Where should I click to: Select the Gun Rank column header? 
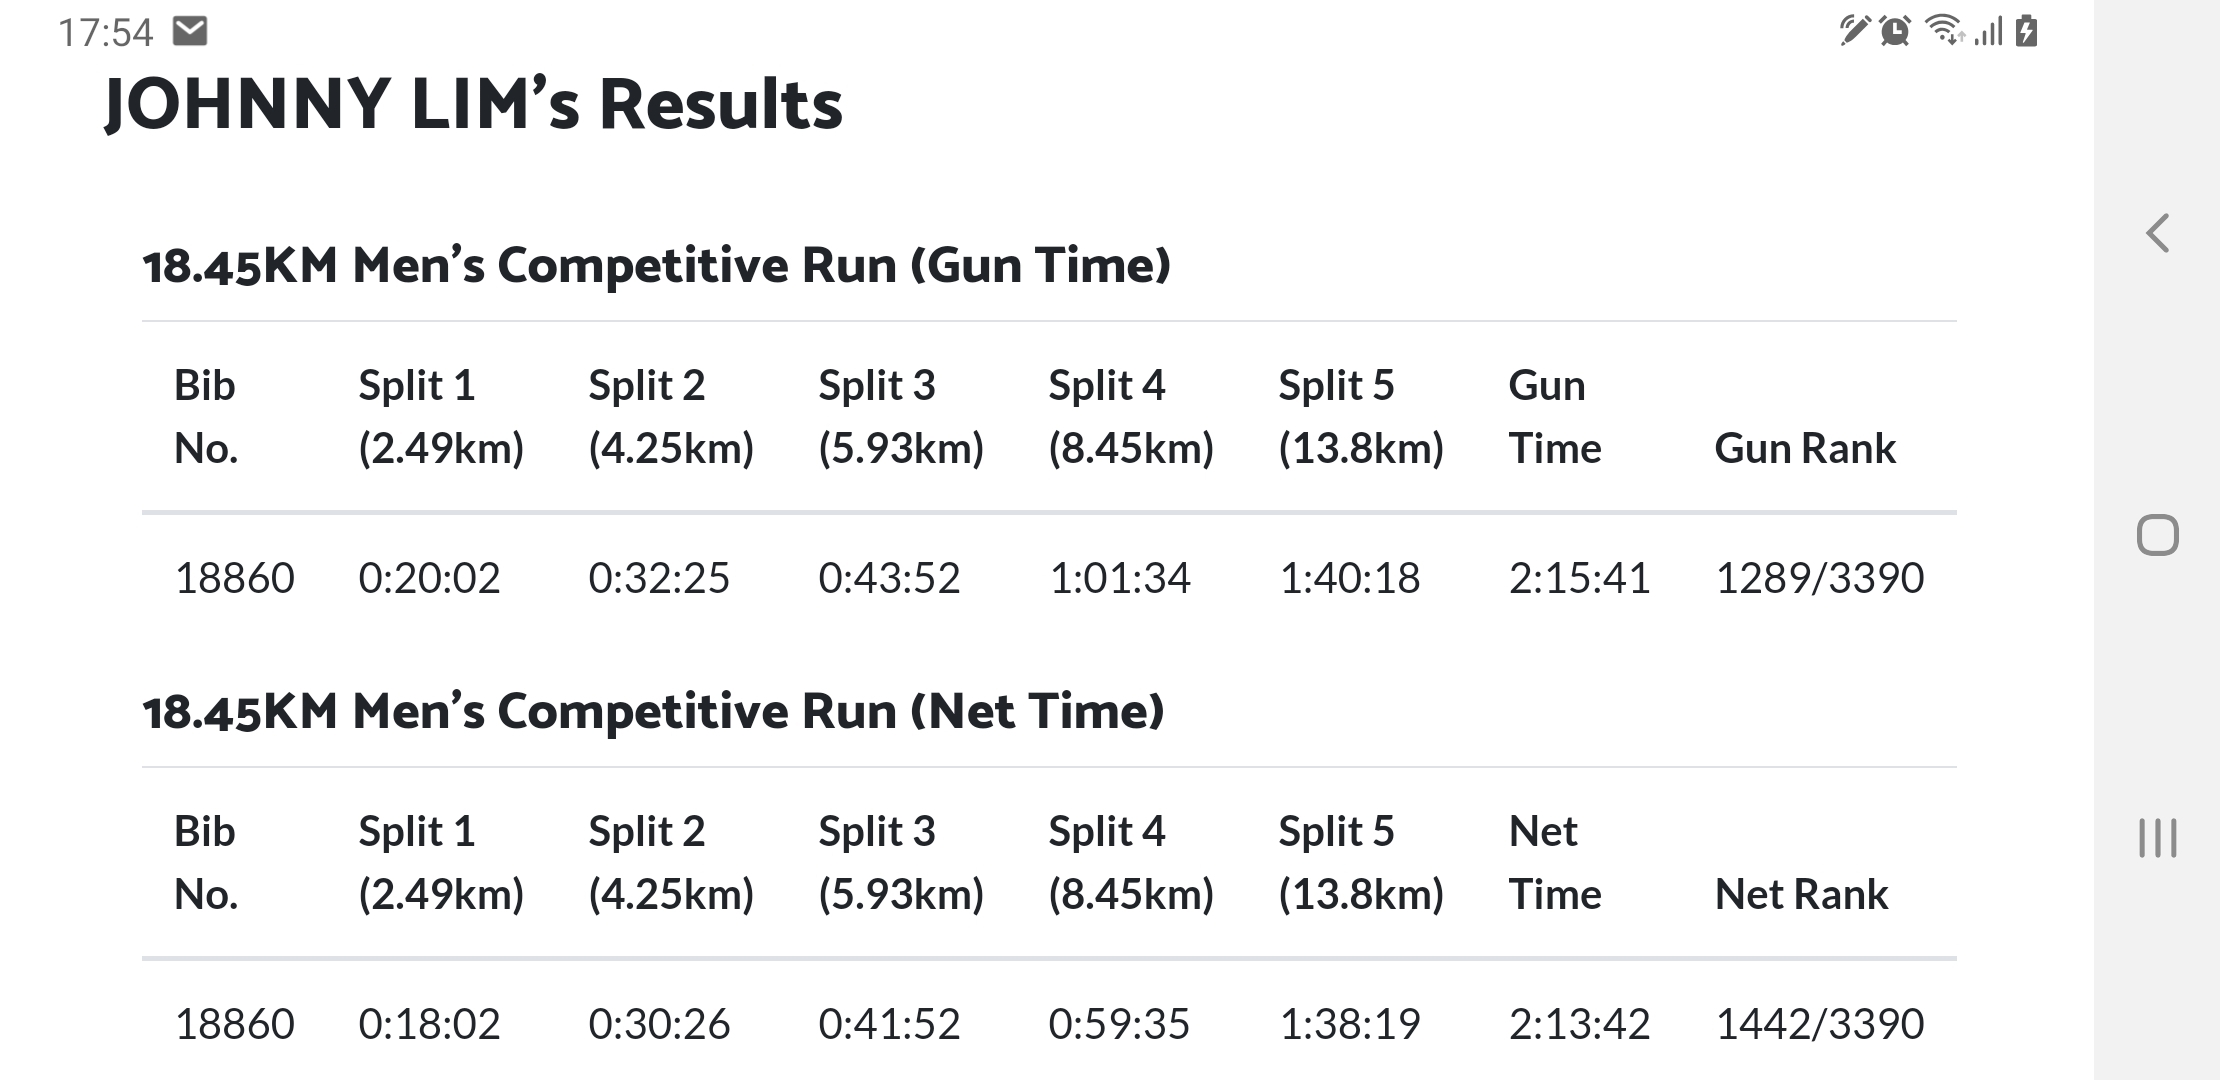(x=1805, y=448)
